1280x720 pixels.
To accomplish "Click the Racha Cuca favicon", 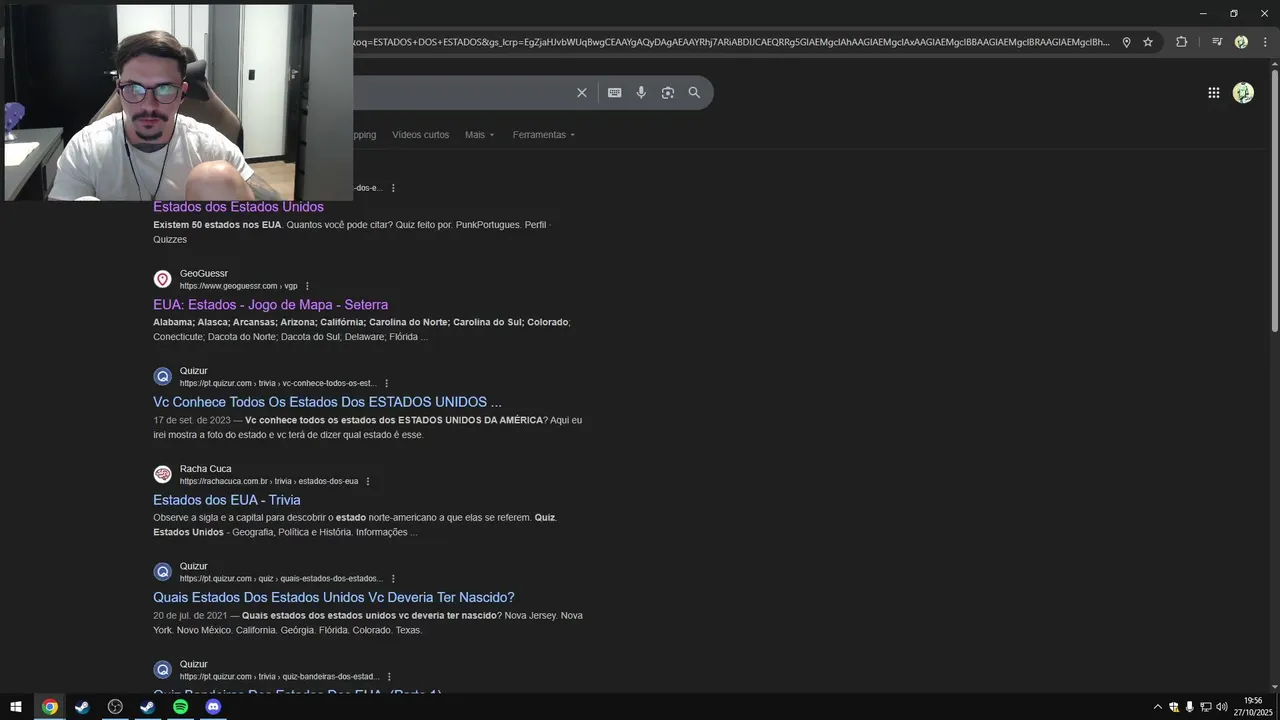I will click(162, 474).
